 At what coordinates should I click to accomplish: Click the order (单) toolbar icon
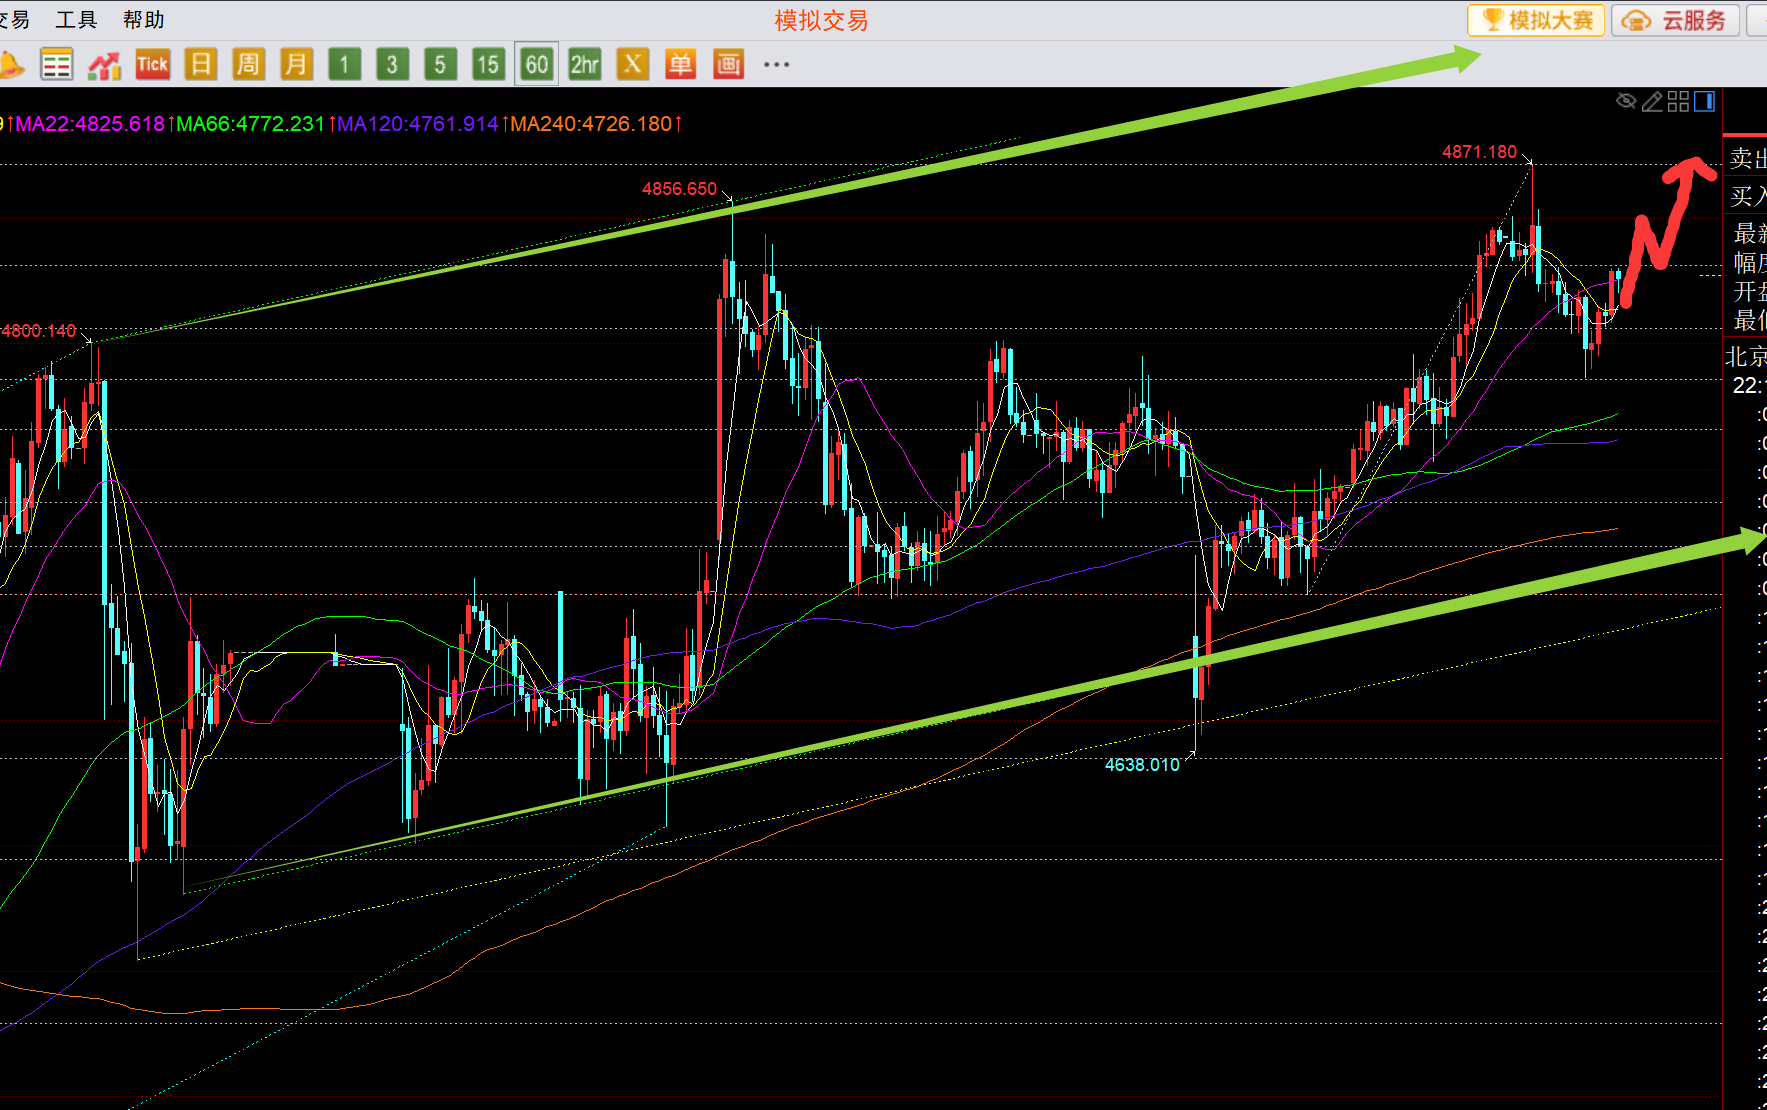(x=680, y=65)
